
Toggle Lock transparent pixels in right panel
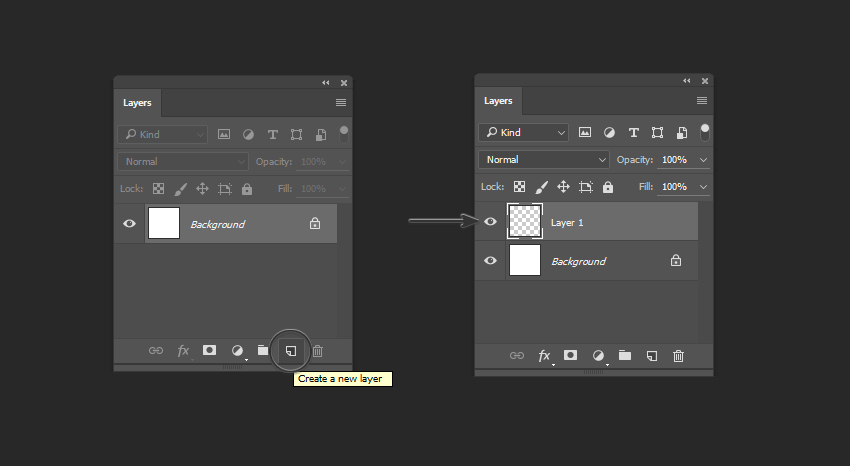tap(519, 187)
